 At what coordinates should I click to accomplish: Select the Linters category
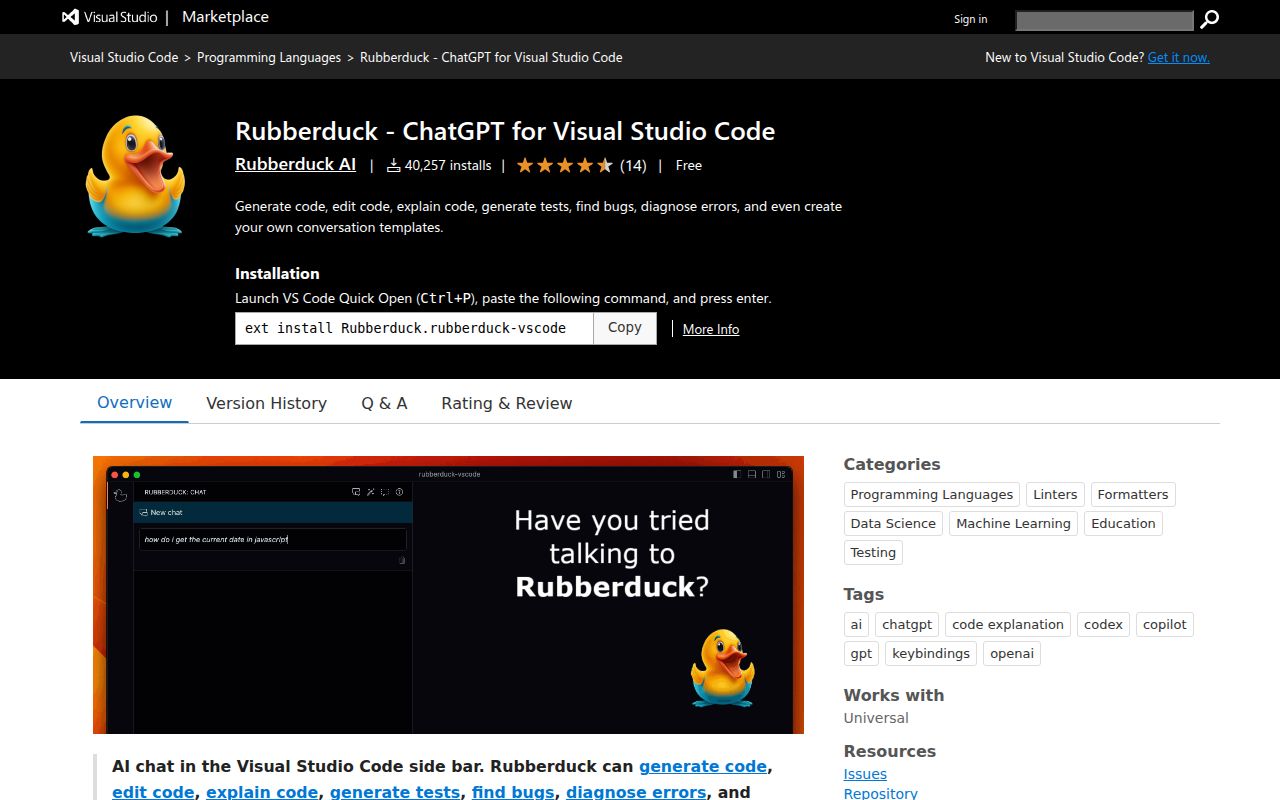[x=1055, y=494]
